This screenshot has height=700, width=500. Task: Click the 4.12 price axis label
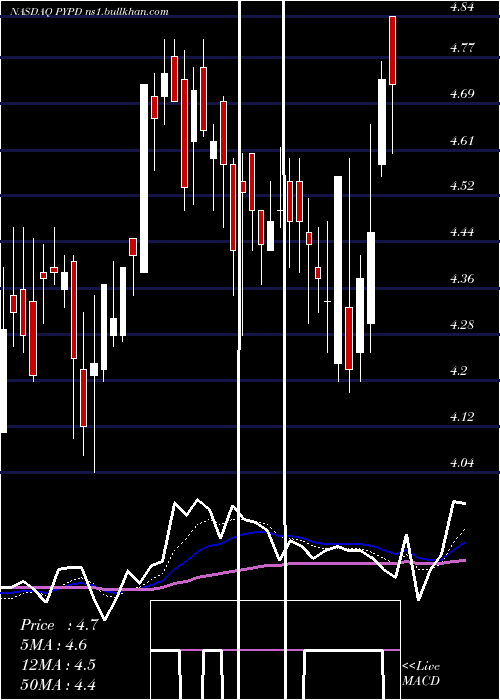462,417
